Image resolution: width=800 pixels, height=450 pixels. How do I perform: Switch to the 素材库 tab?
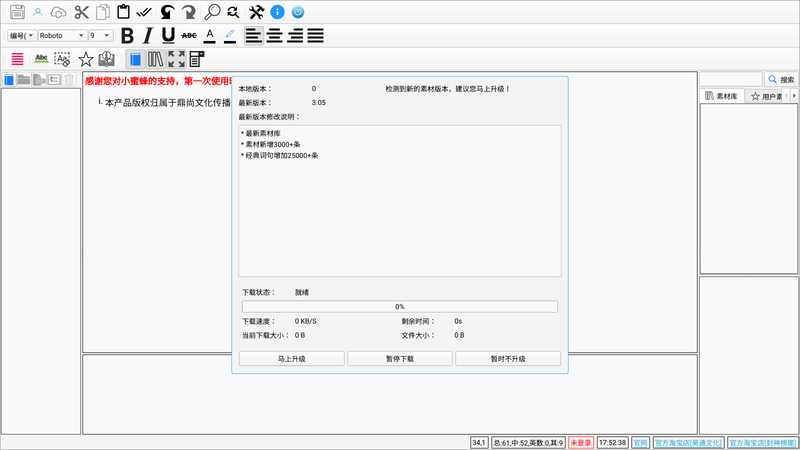[722, 96]
